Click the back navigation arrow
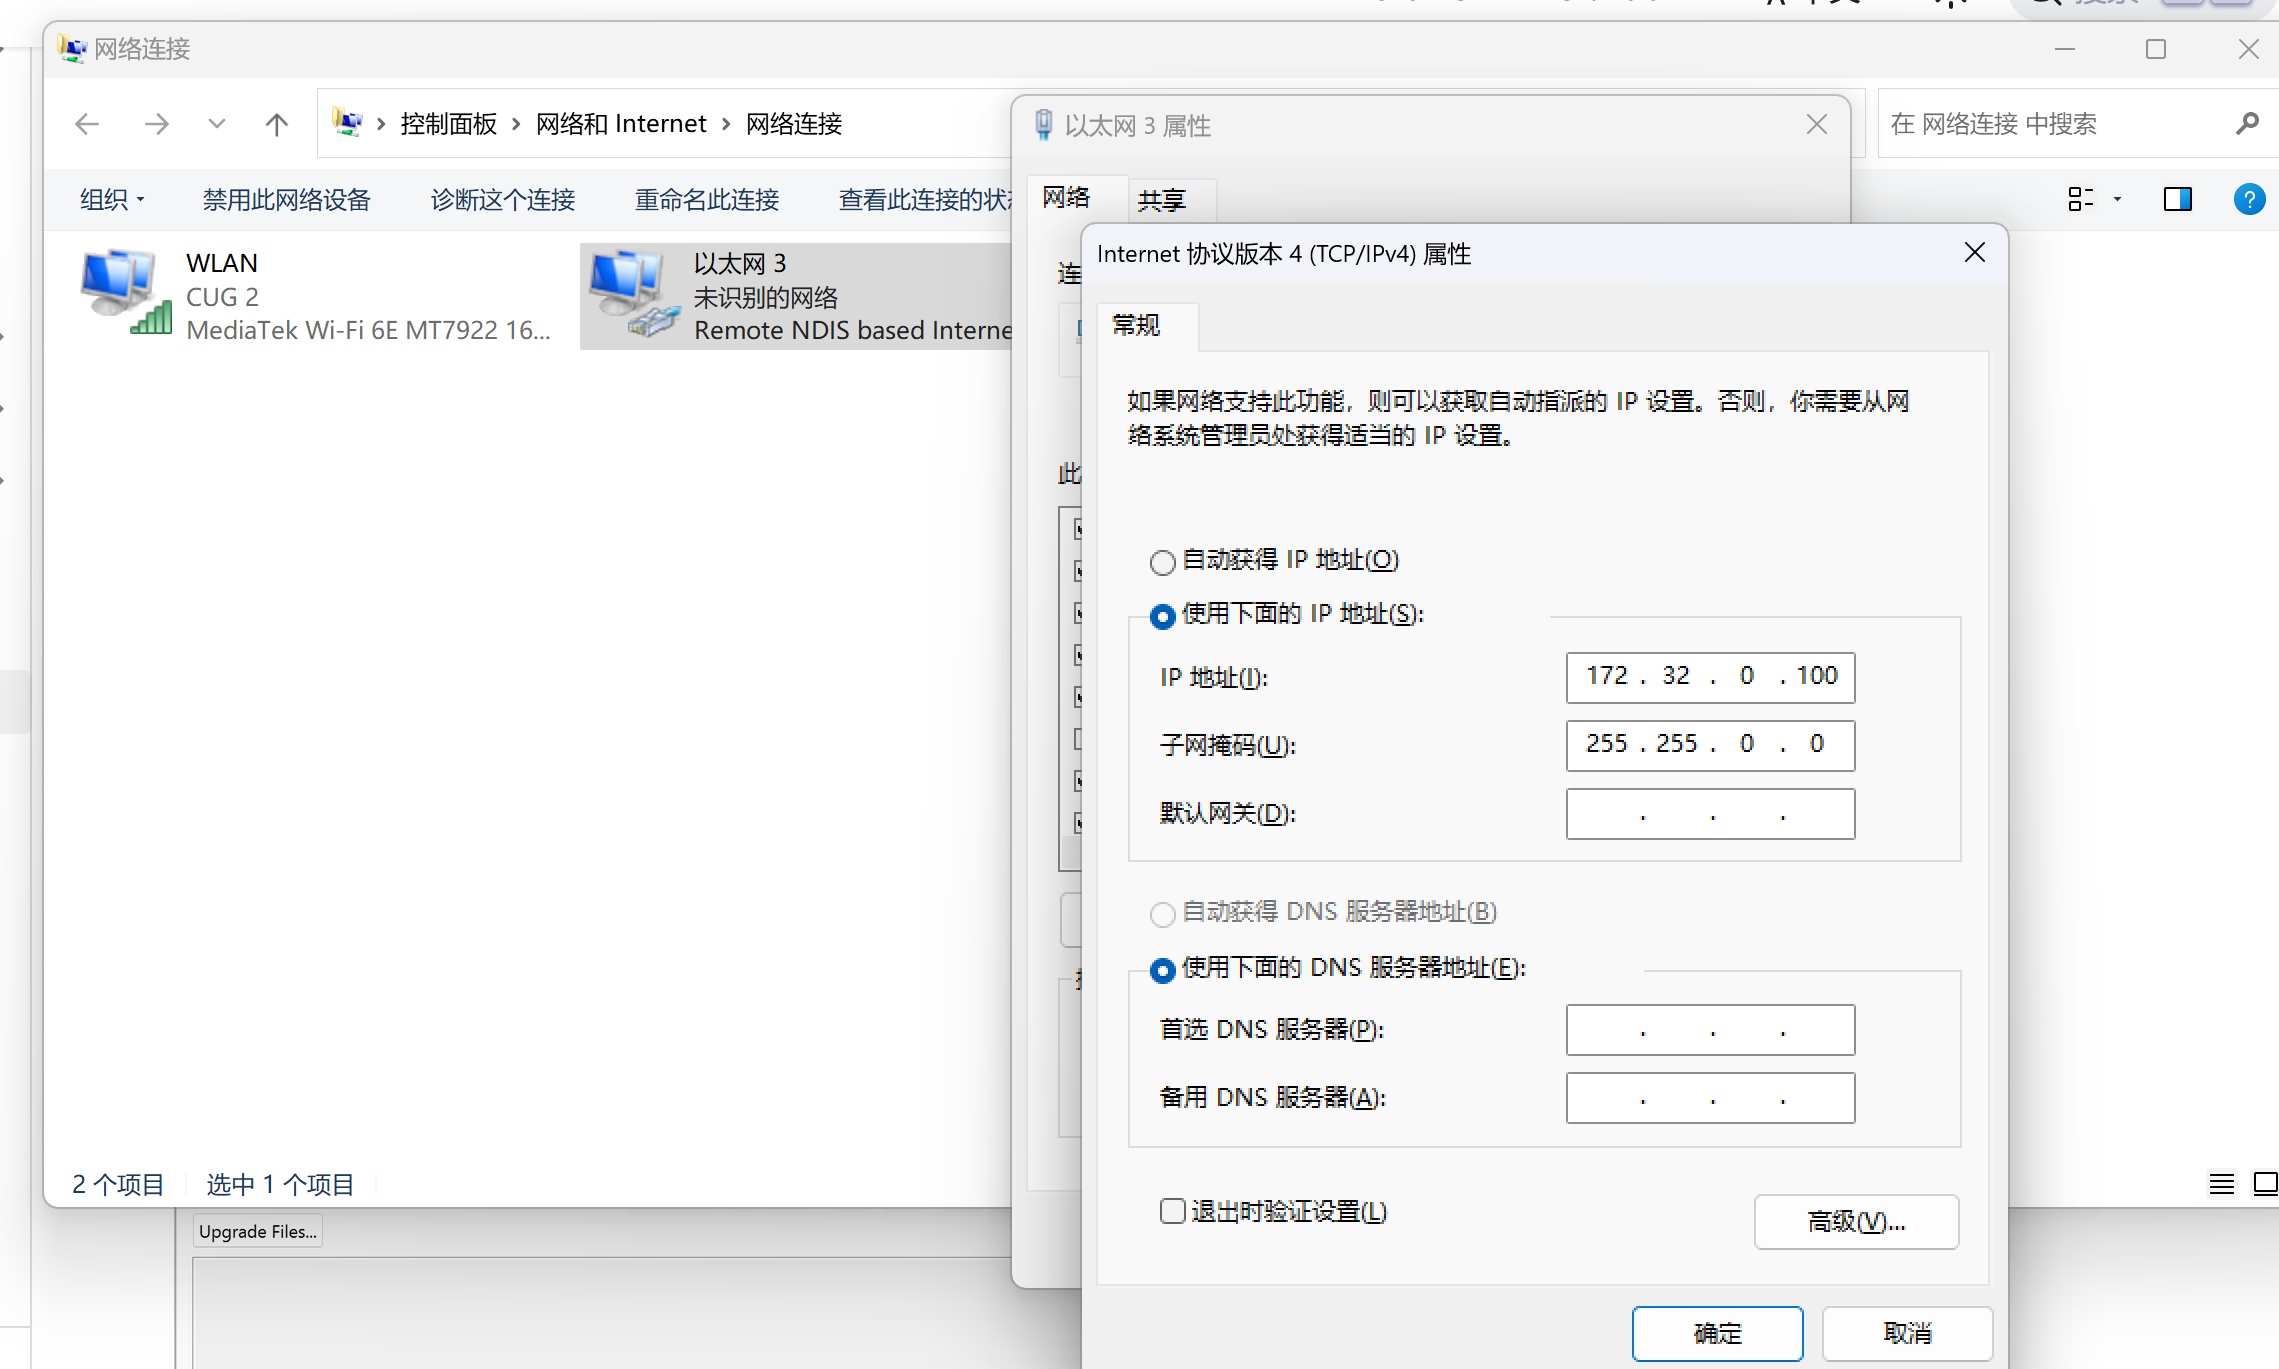The image size is (2279, 1369). (88, 124)
